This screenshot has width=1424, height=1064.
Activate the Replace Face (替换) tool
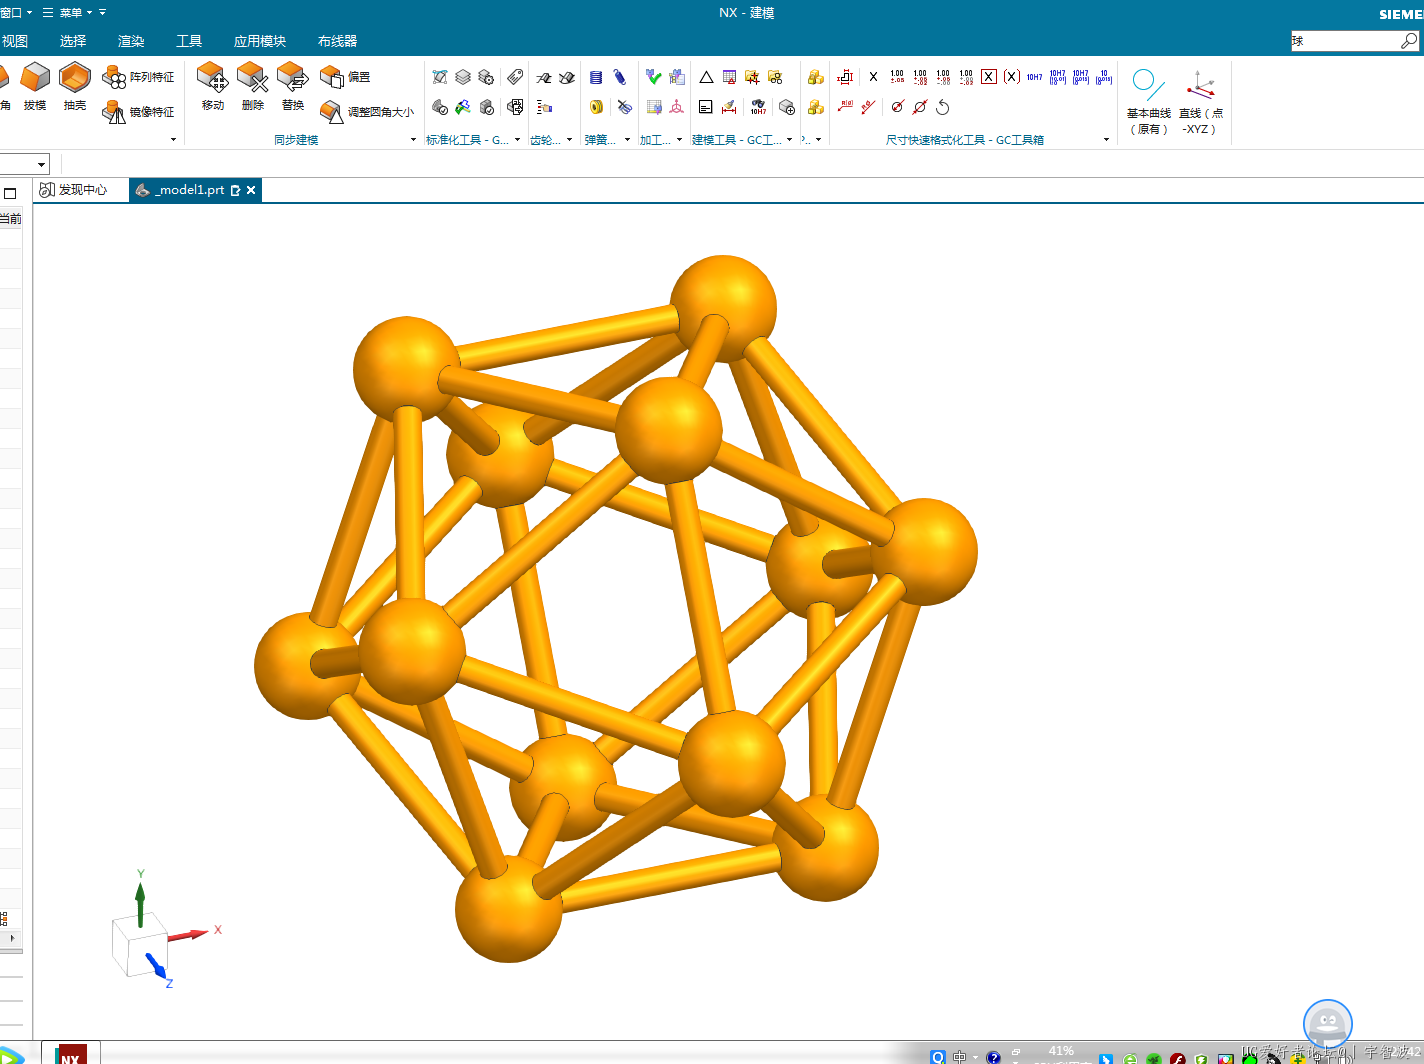tap(293, 85)
